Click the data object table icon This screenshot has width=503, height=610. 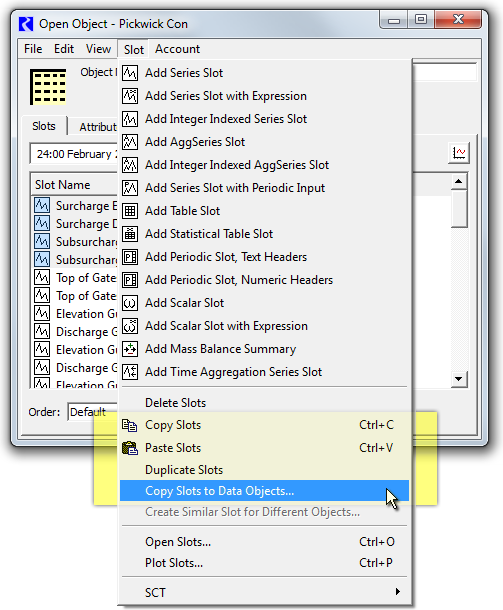coord(48,87)
